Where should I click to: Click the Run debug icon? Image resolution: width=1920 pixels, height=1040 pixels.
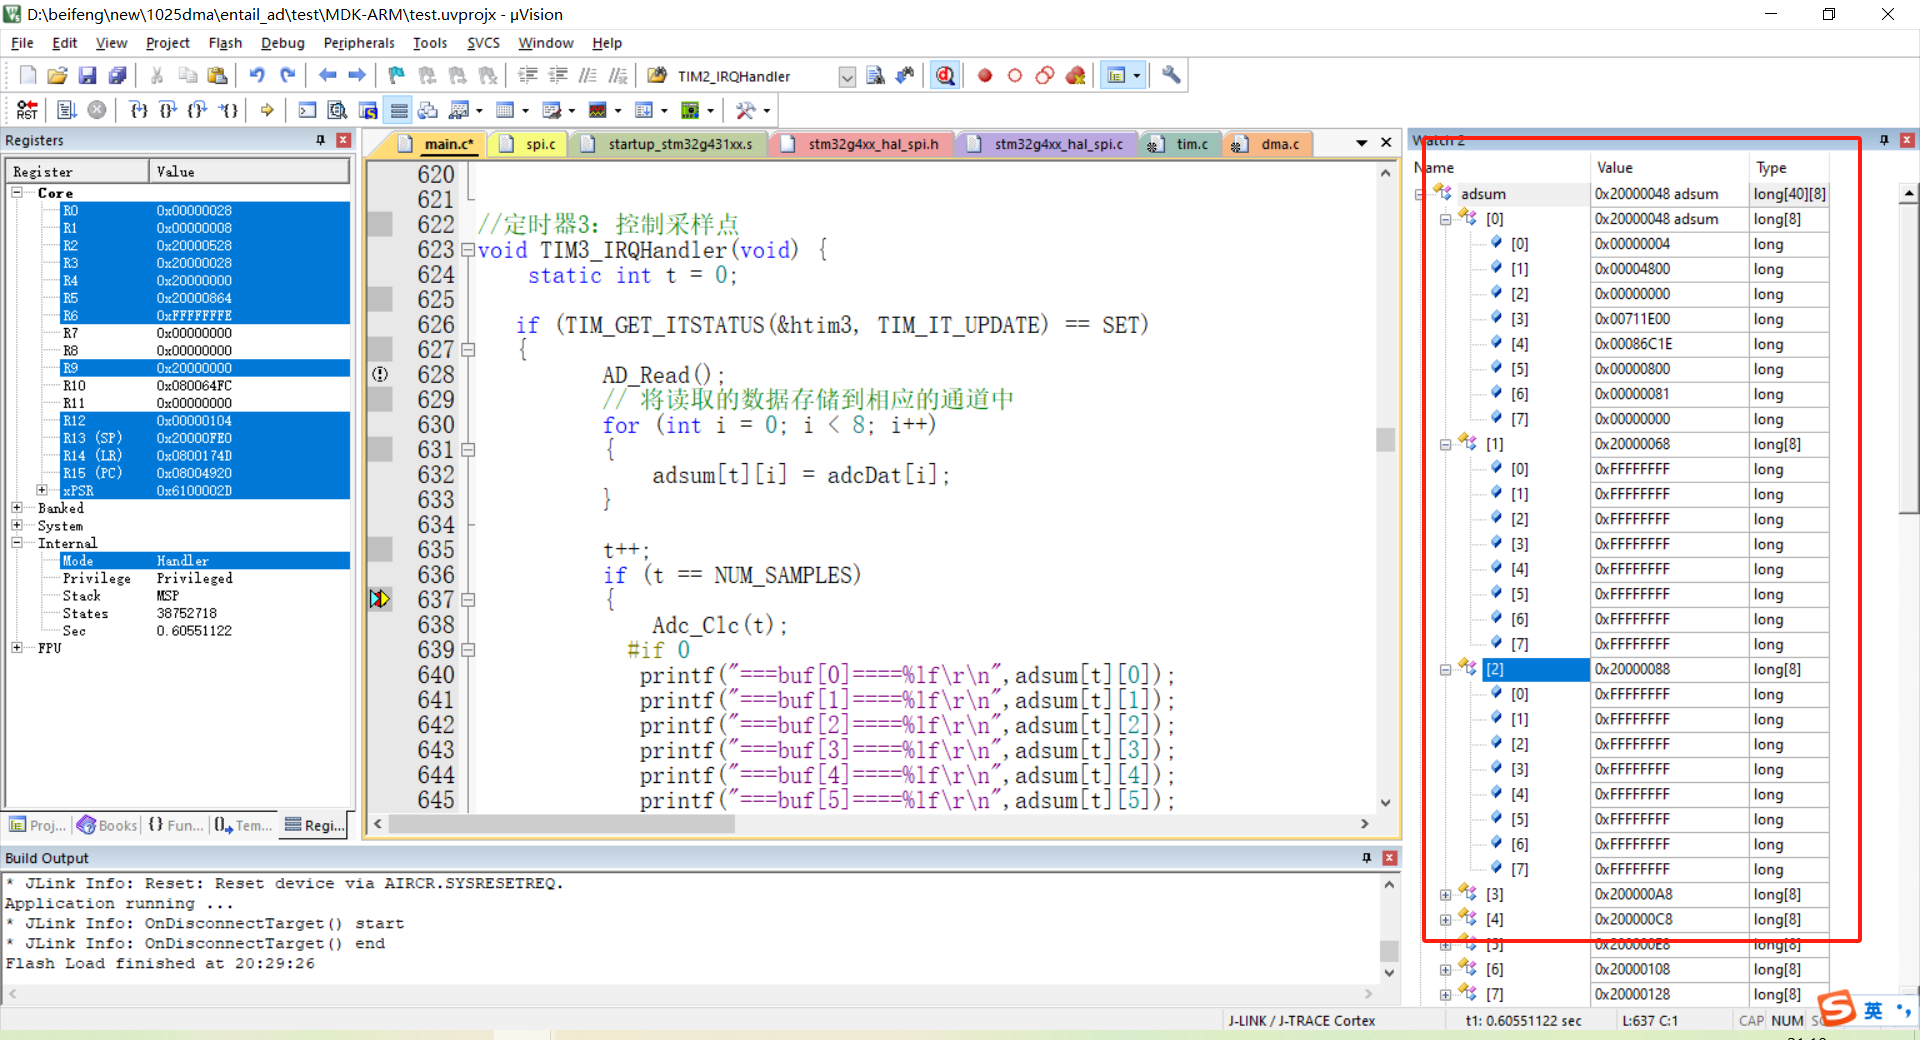pos(67,110)
